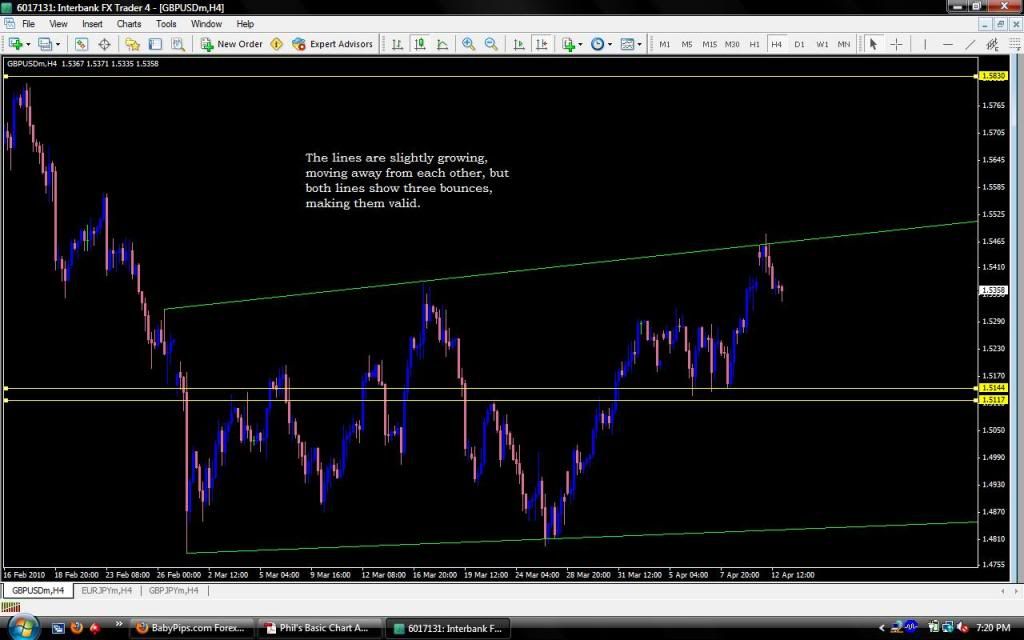Click the Firefox quick launch icon
The width and height of the screenshot is (1024, 640).
[x=76, y=628]
